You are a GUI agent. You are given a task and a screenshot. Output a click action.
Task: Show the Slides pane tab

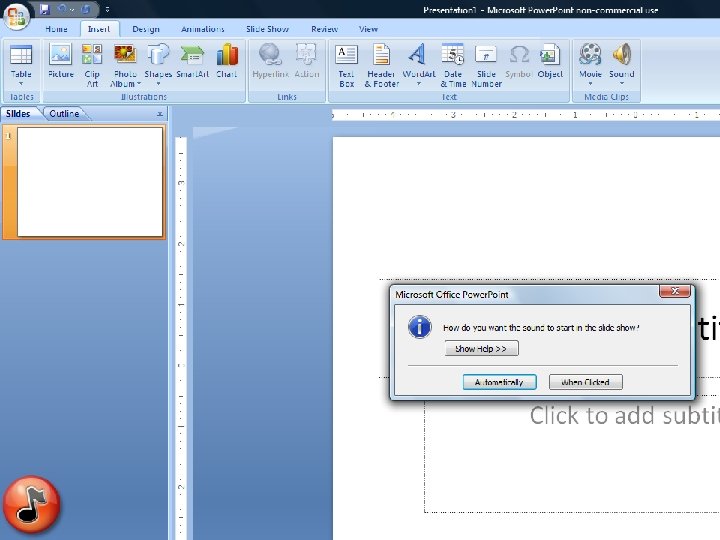pyautogui.click(x=18, y=113)
